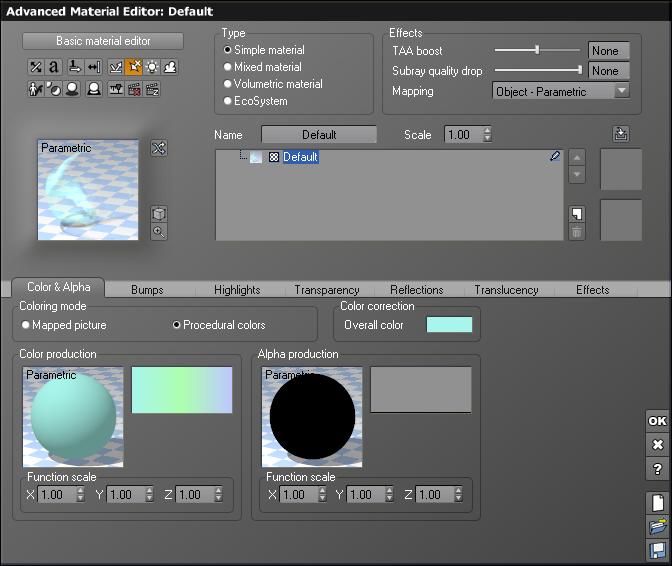
Task: Click the Default name button
Action: click(319, 135)
